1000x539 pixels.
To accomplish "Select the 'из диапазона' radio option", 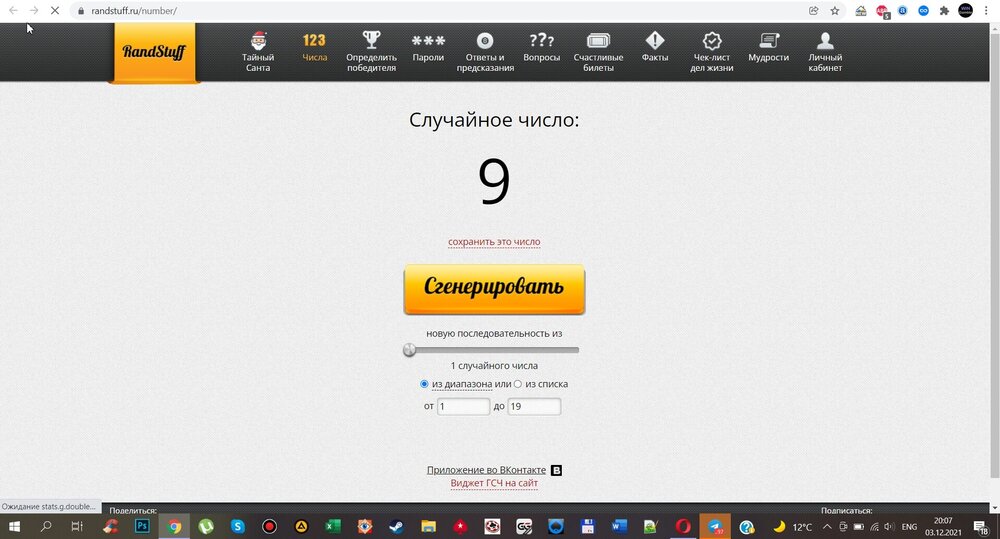I will (425, 384).
